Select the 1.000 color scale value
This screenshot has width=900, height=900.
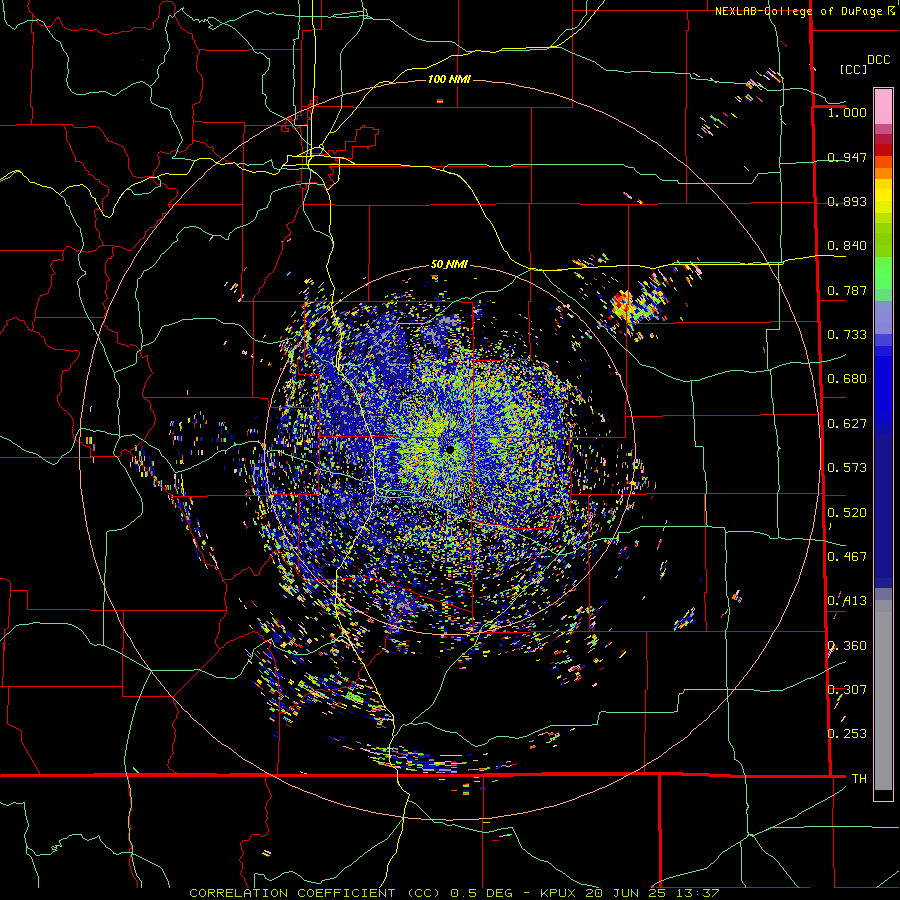(847, 112)
